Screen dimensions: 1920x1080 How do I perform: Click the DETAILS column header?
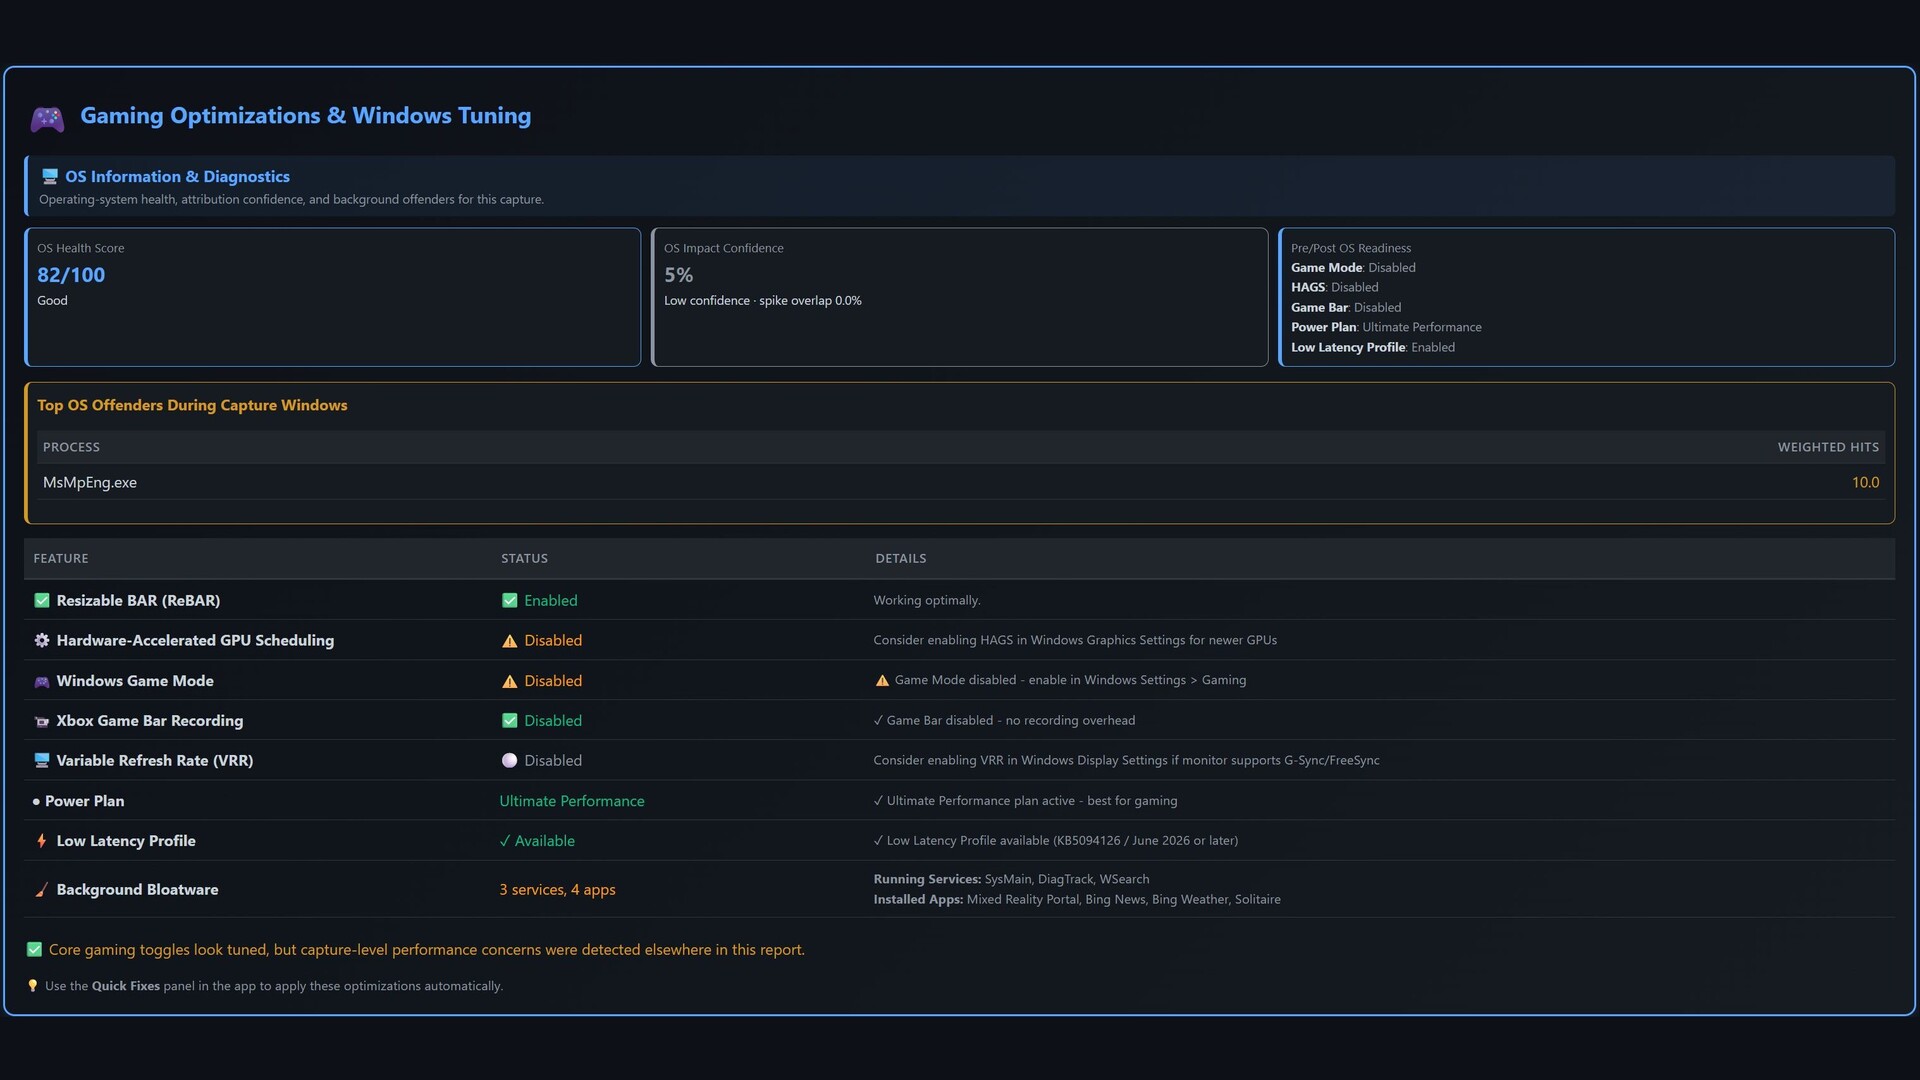(x=900, y=559)
